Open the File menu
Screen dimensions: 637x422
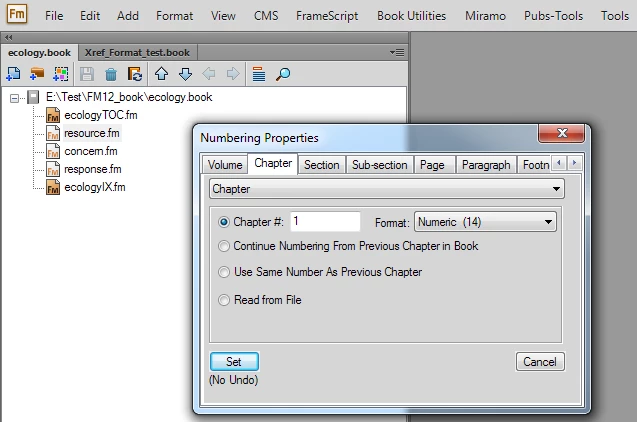pyautogui.click(x=54, y=16)
